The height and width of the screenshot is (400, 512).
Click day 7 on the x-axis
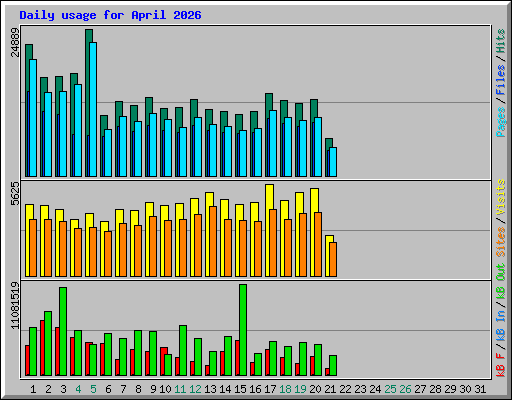pyautogui.click(x=123, y=389)
